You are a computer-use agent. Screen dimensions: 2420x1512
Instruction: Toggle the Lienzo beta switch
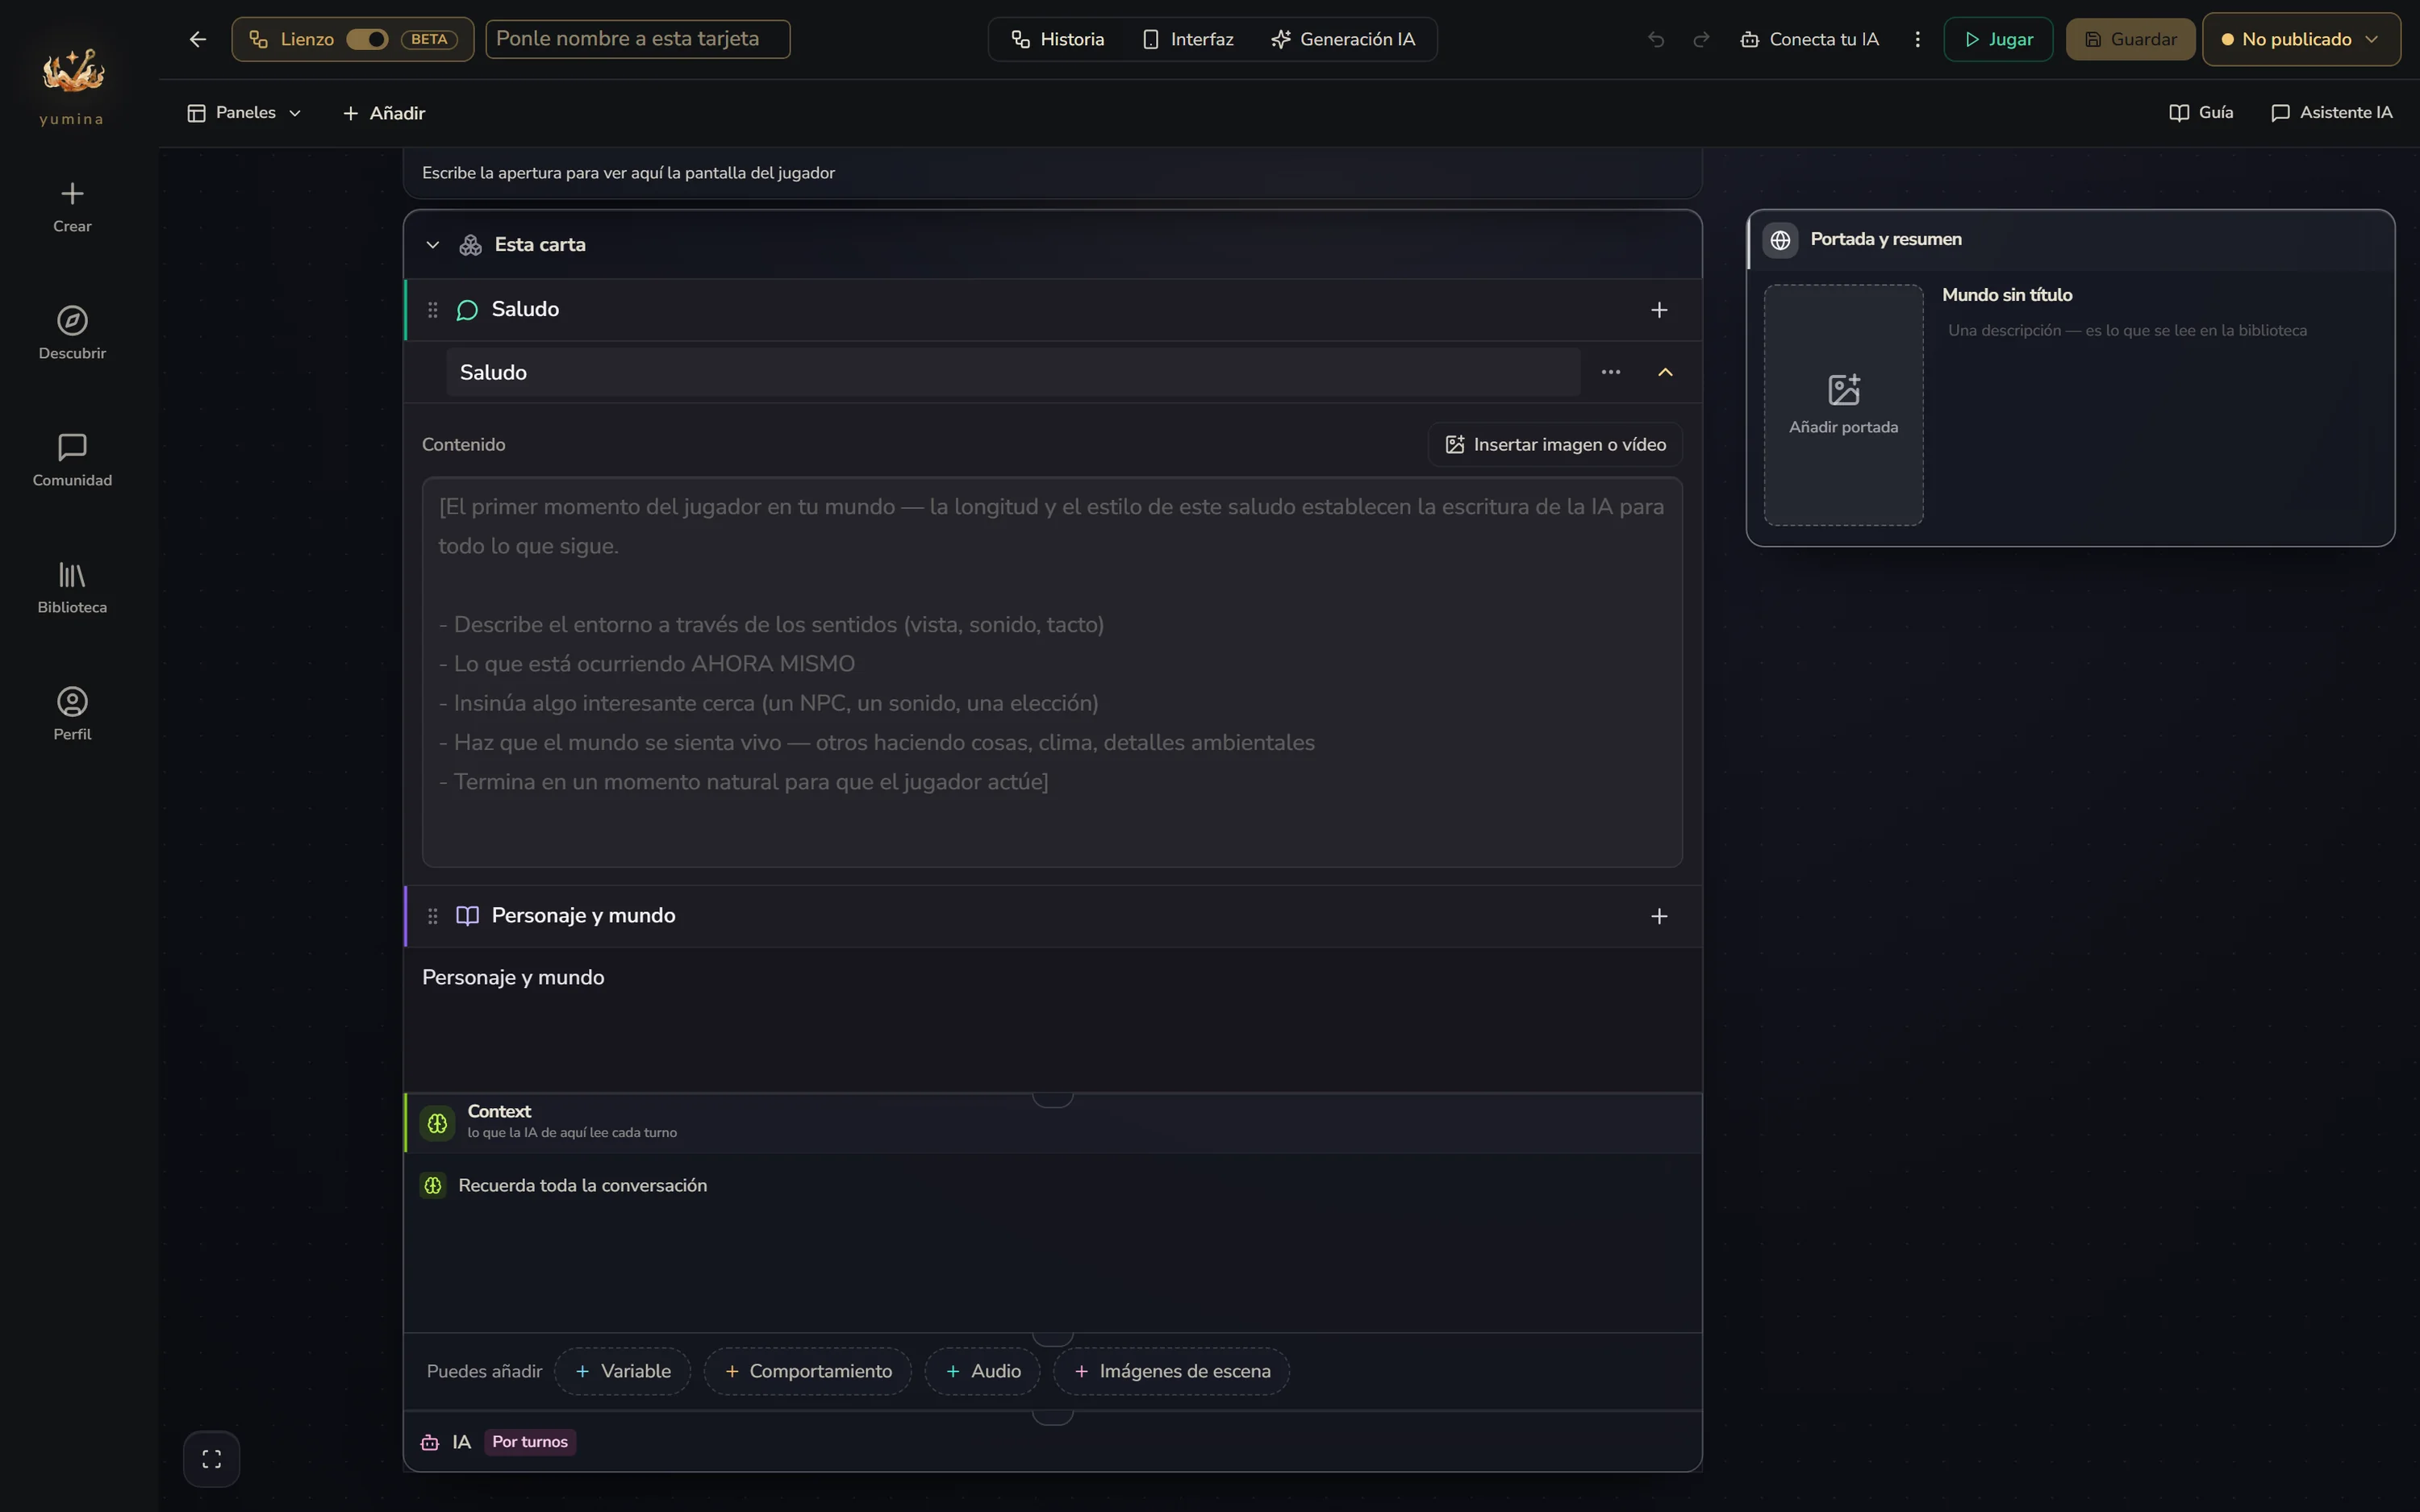367,39
